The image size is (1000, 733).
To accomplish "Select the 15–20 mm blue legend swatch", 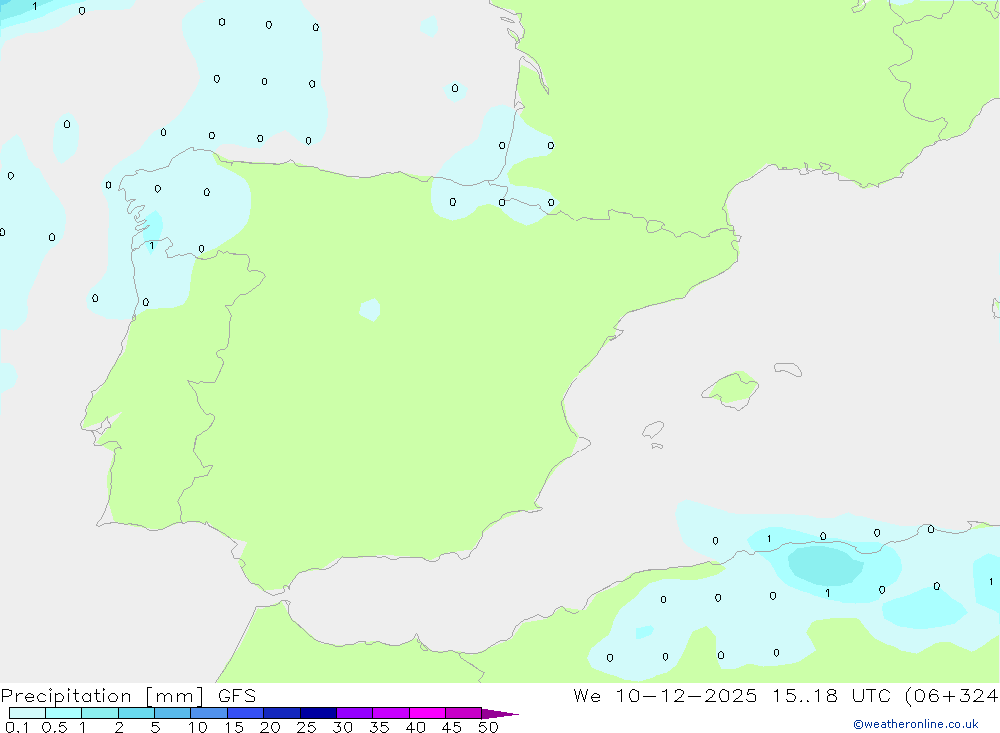I will tap(246, 713).
